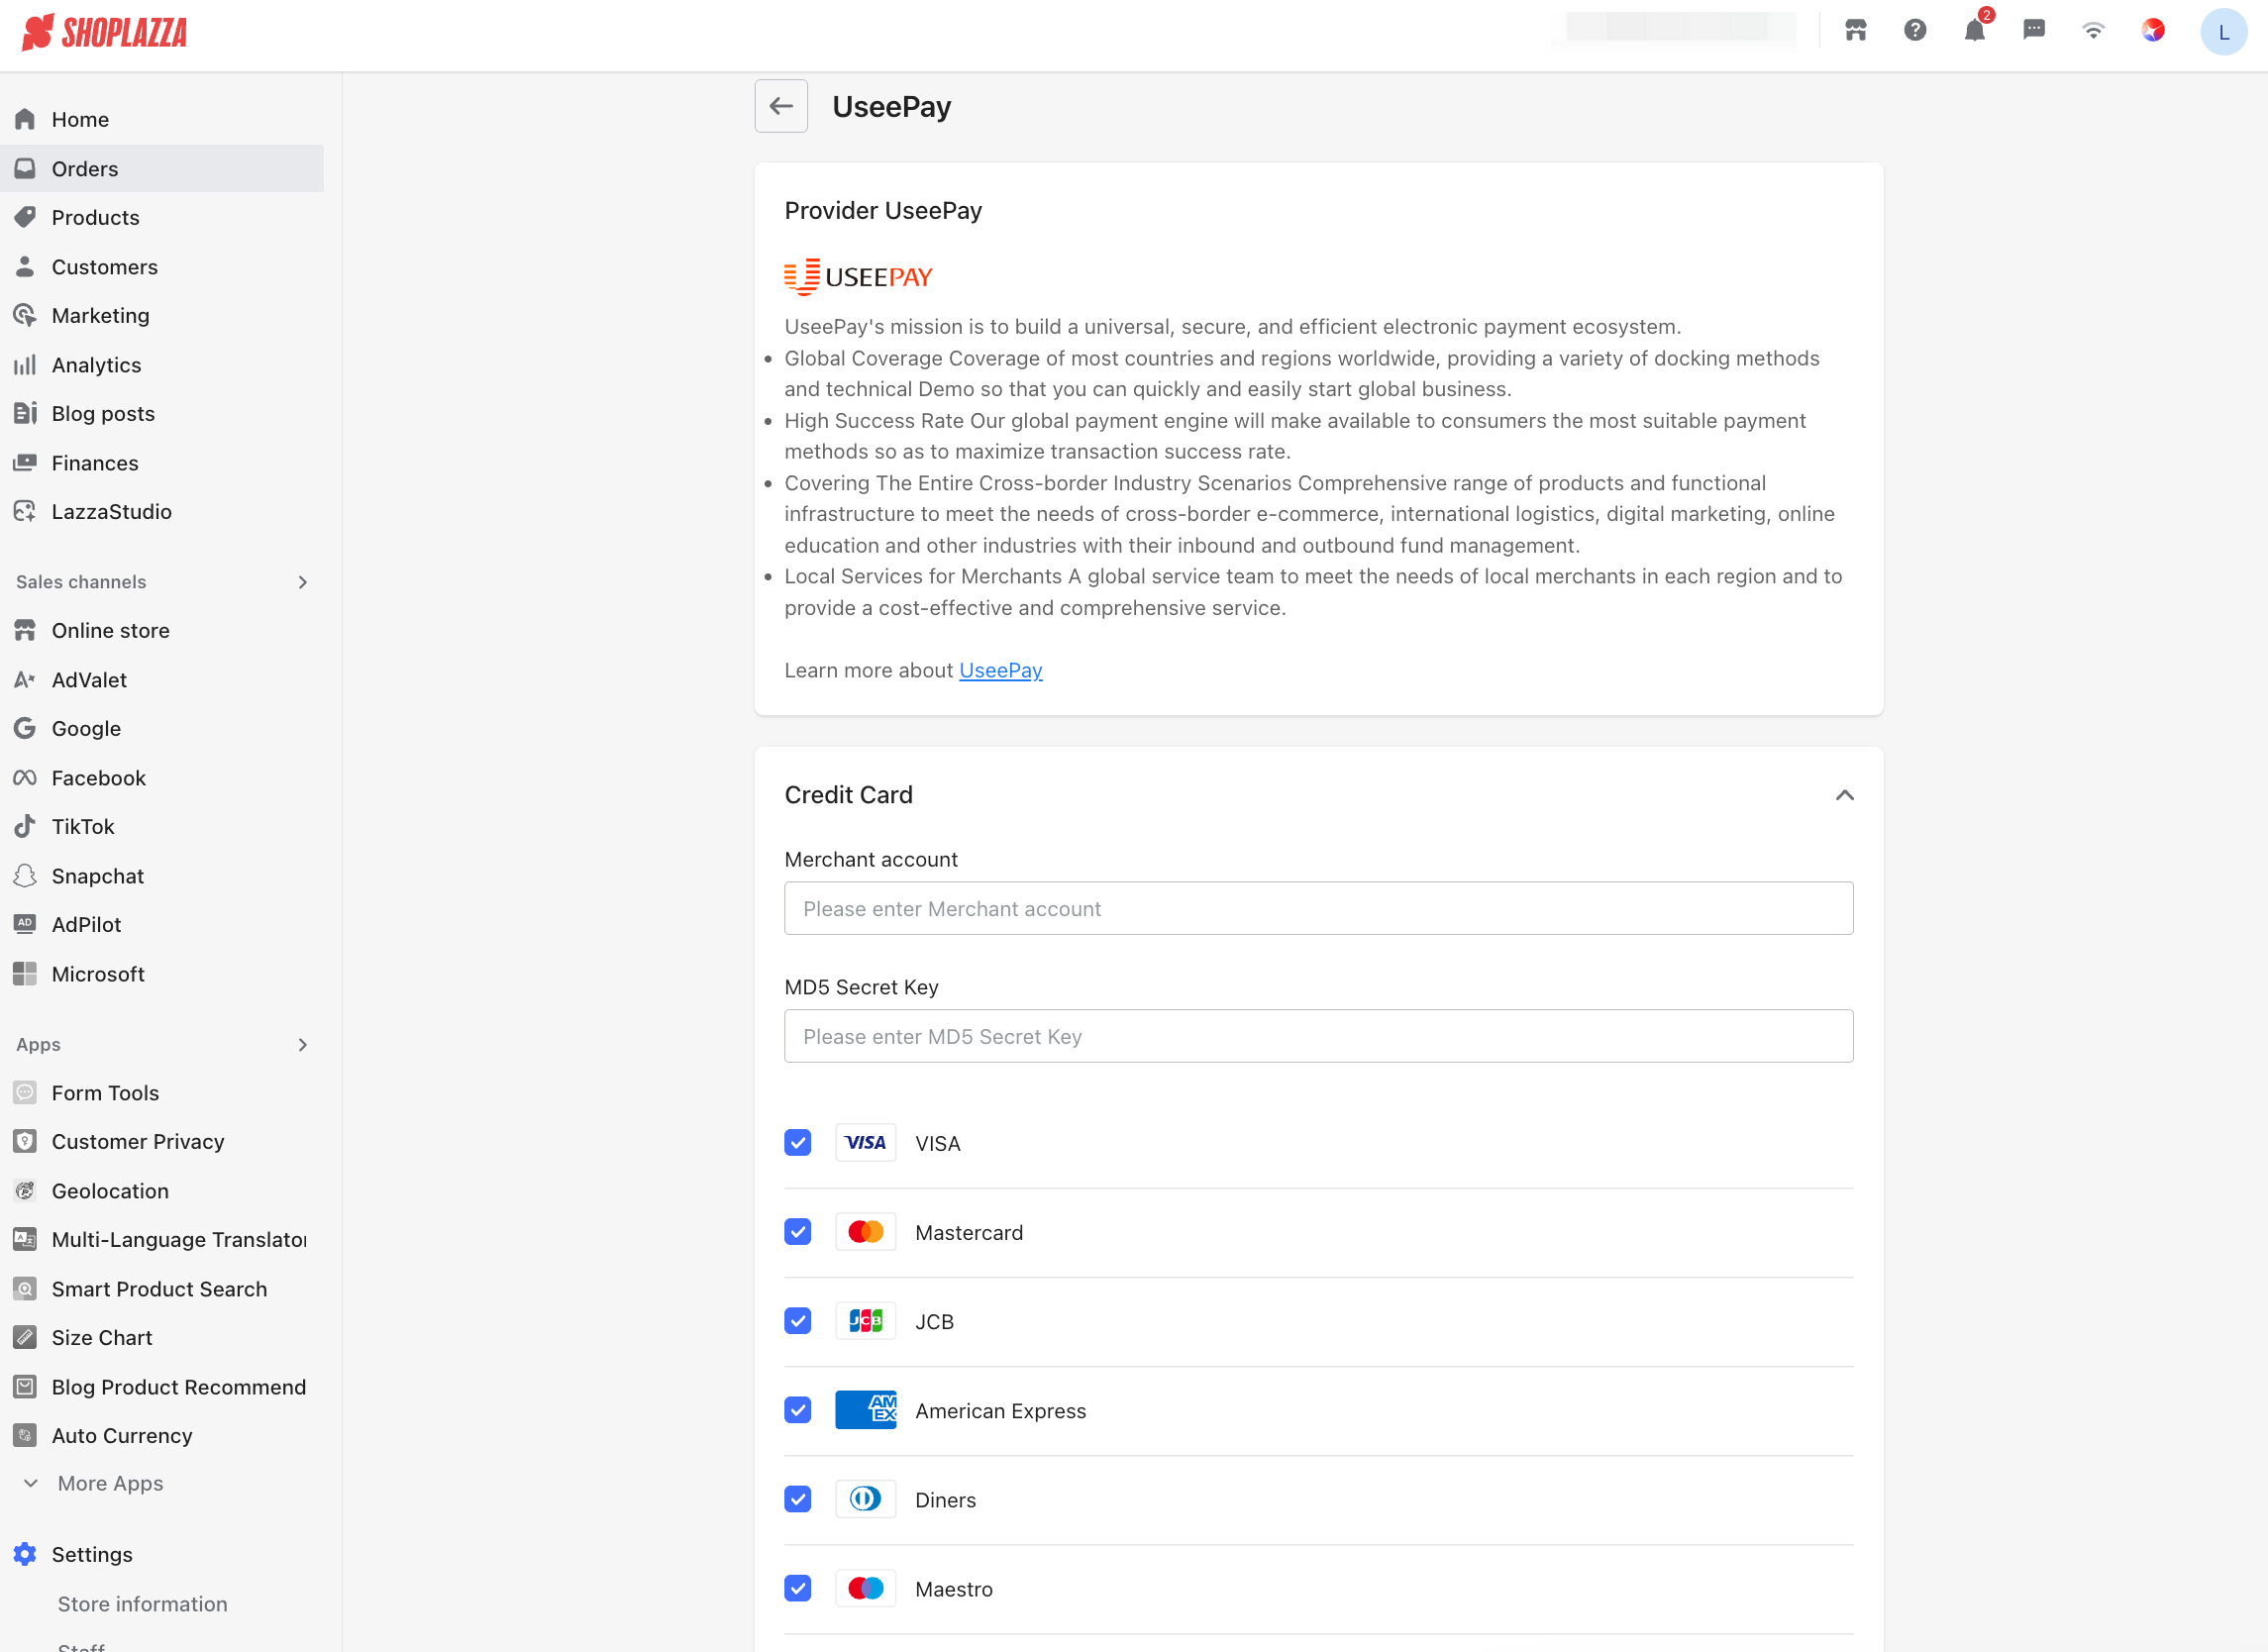Screen dimensions: 2268x1652
Task: Open Store information settings
Action: coord(142,1603)
